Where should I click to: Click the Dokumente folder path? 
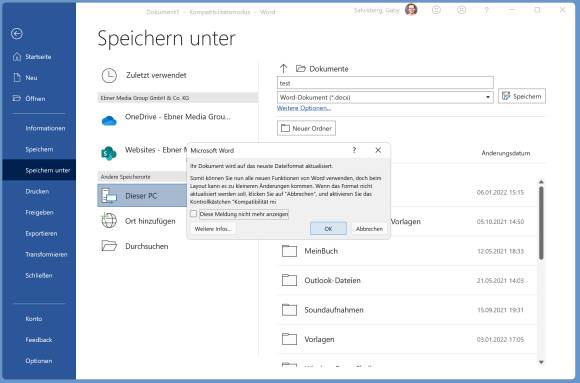point(322,69)
